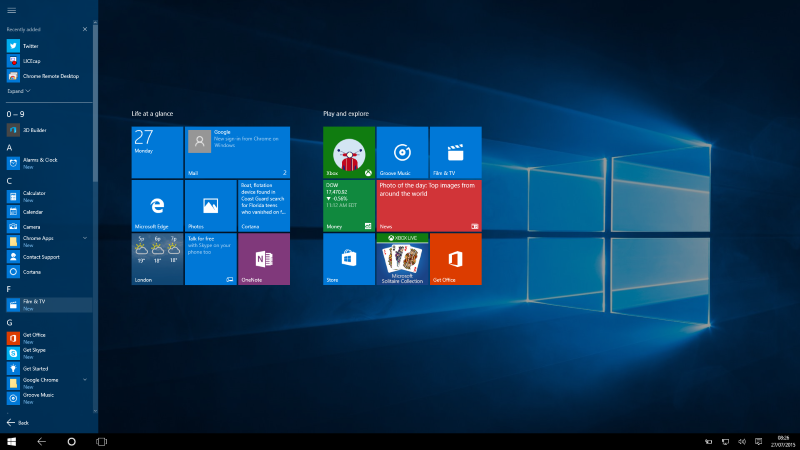Open the Microsoft Edge tile

(157, 206)
